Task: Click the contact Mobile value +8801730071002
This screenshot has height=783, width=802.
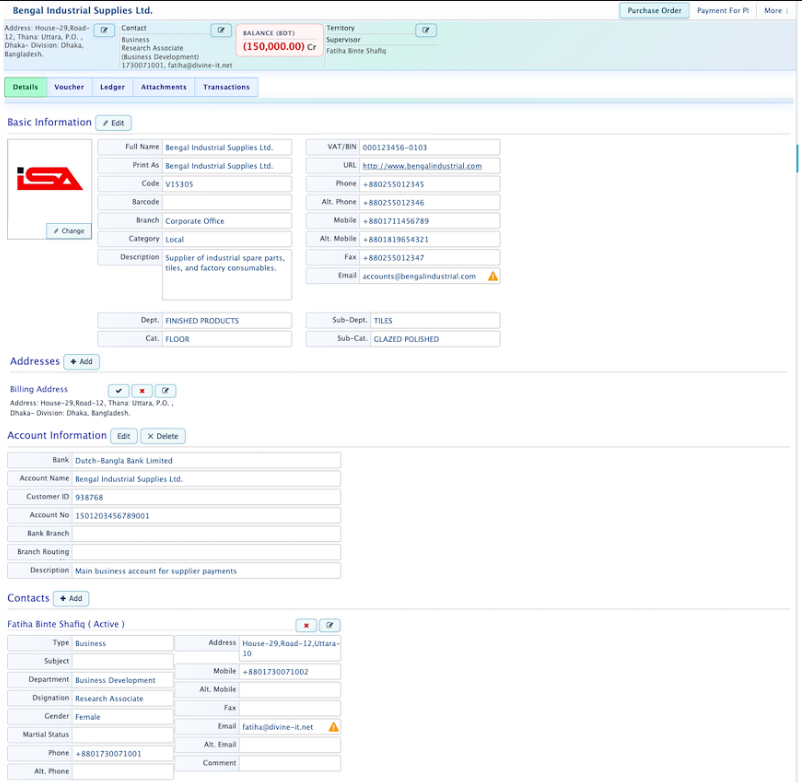Action: (x=290, y=672)
